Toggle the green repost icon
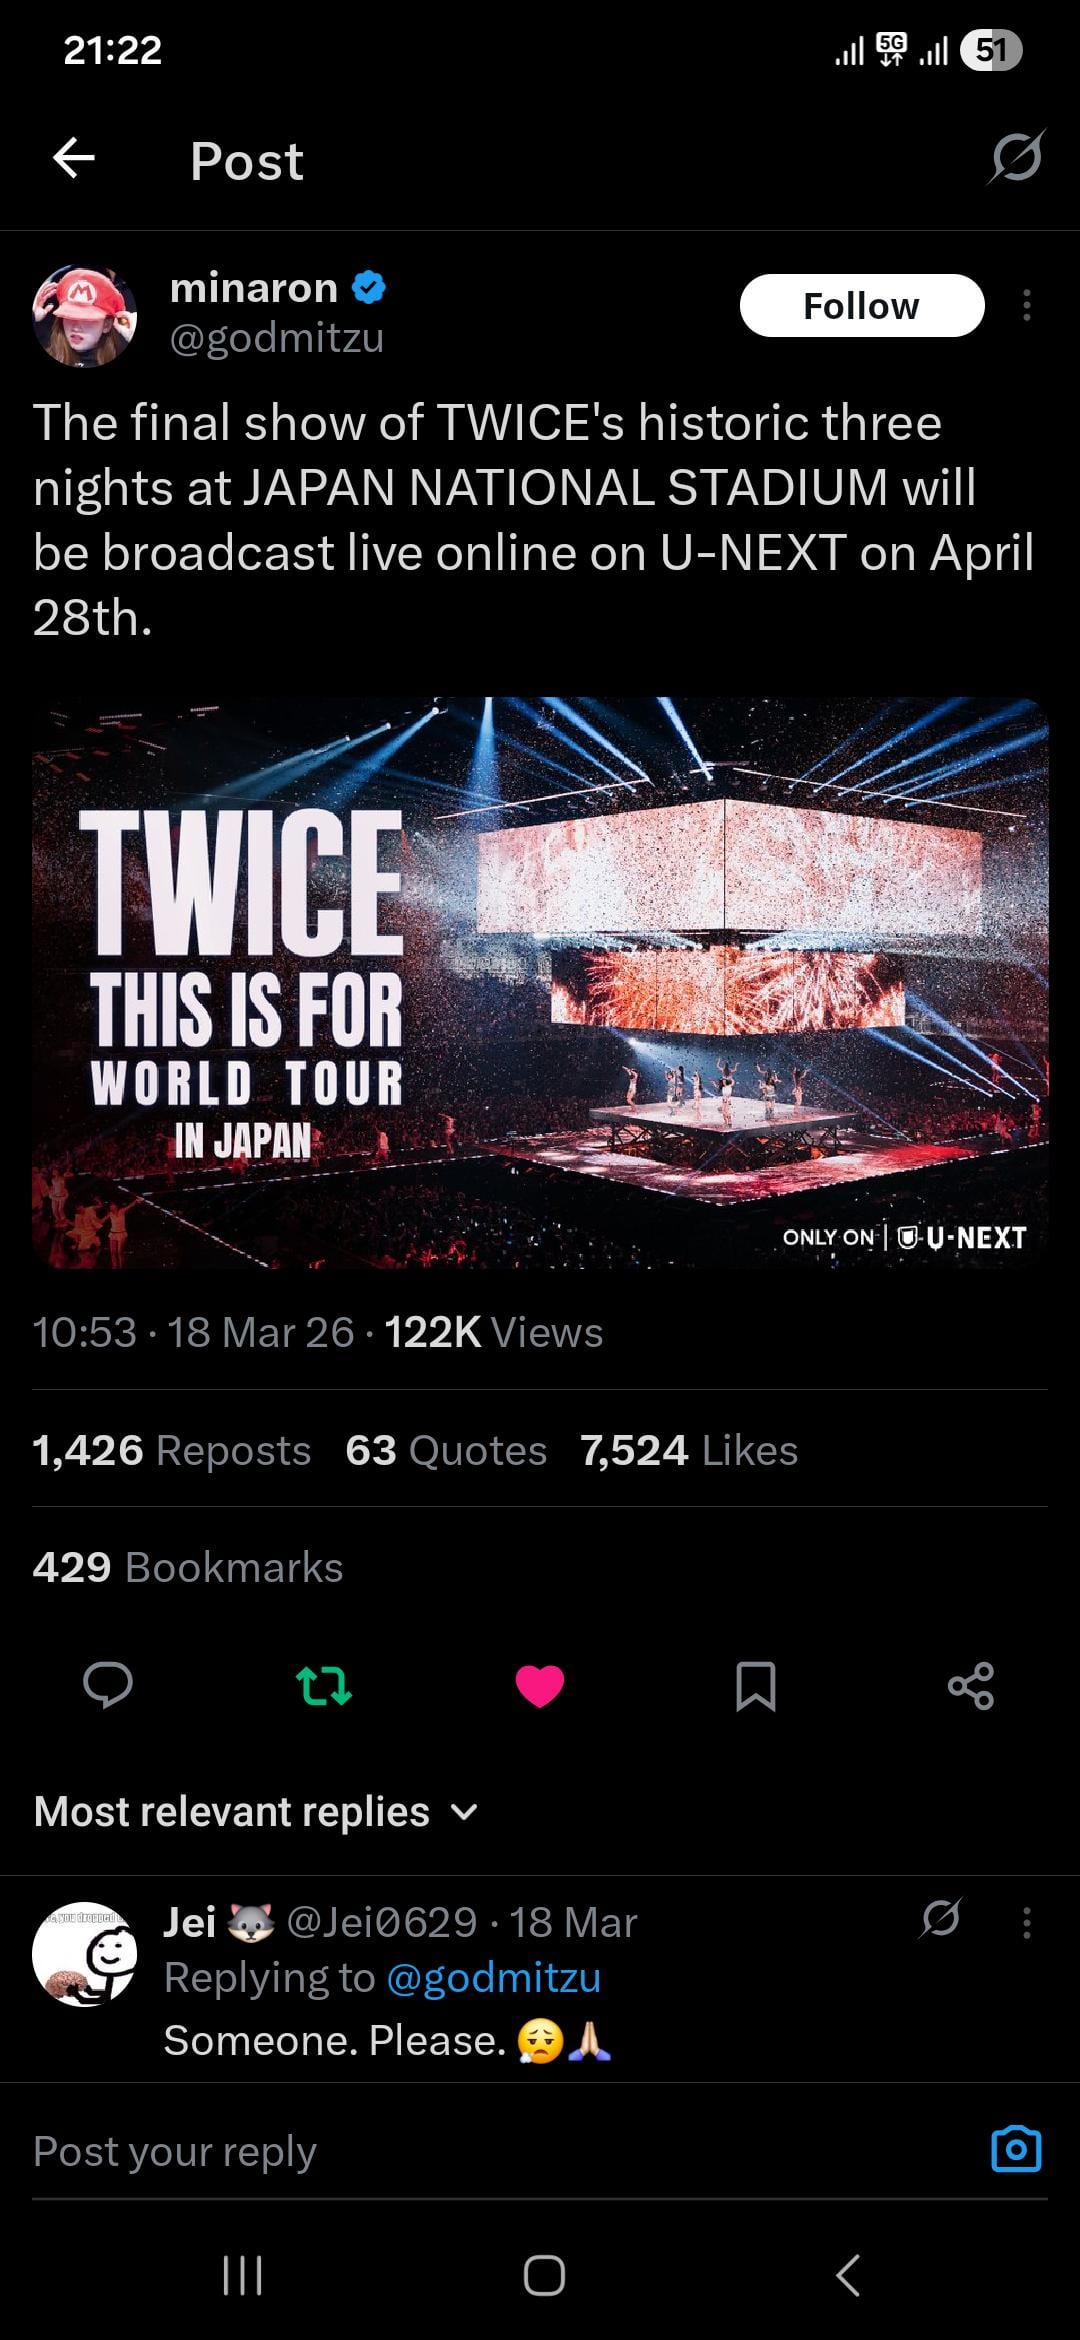This screenshot has height=2340, width=1080. [324, 1685]
